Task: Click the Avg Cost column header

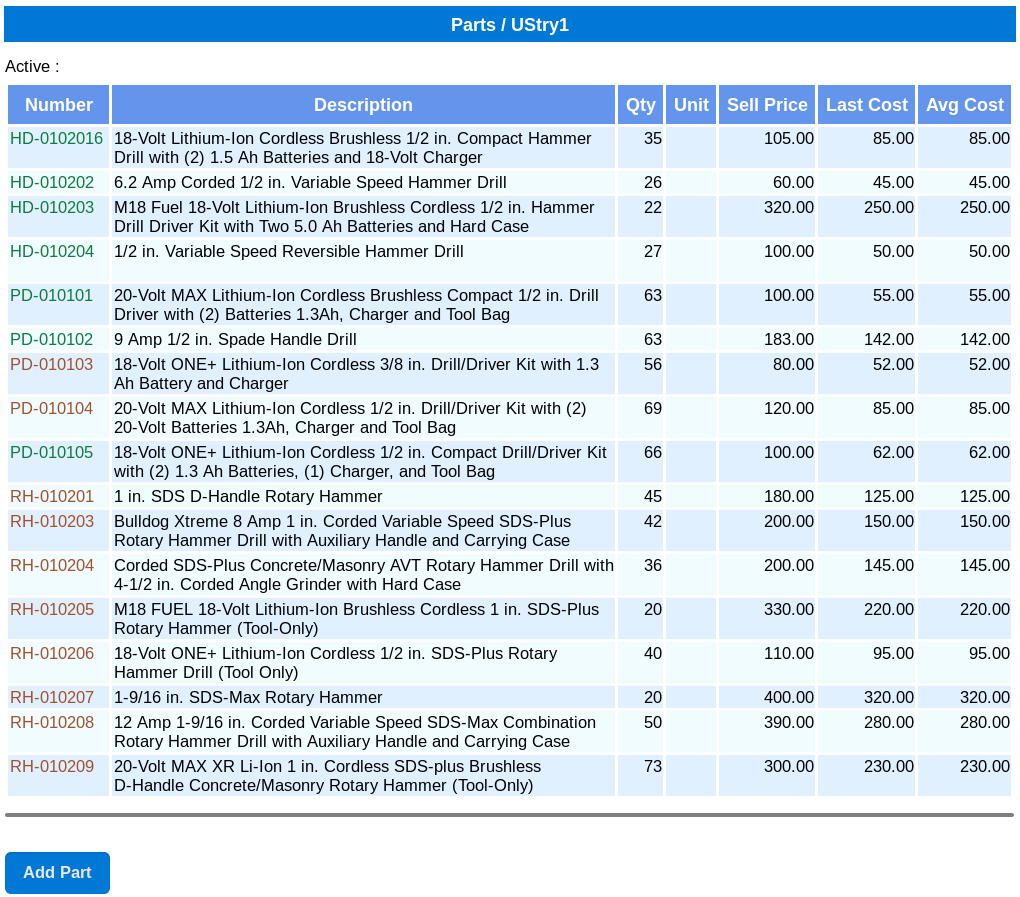Action: [x=965, y=105]
